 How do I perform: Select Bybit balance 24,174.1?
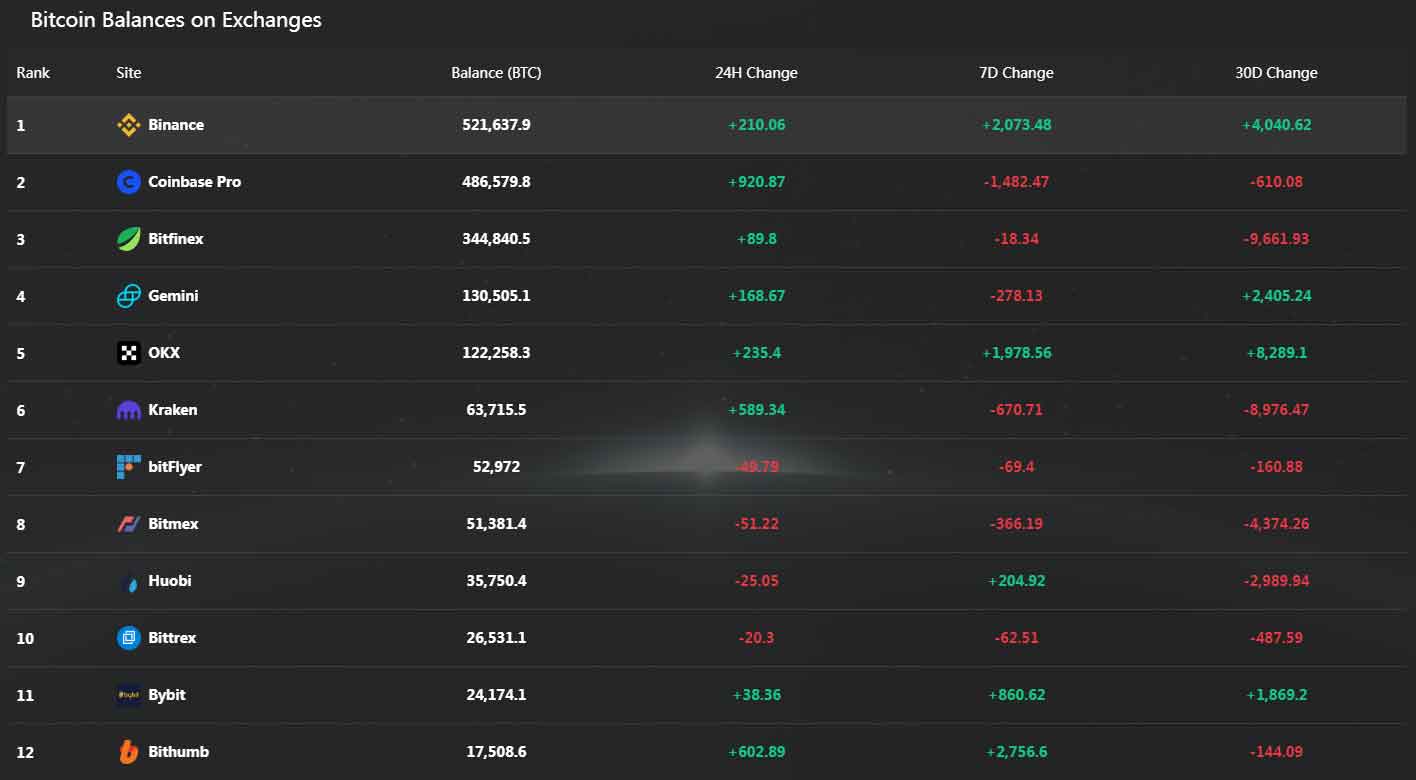click(496, 695)
